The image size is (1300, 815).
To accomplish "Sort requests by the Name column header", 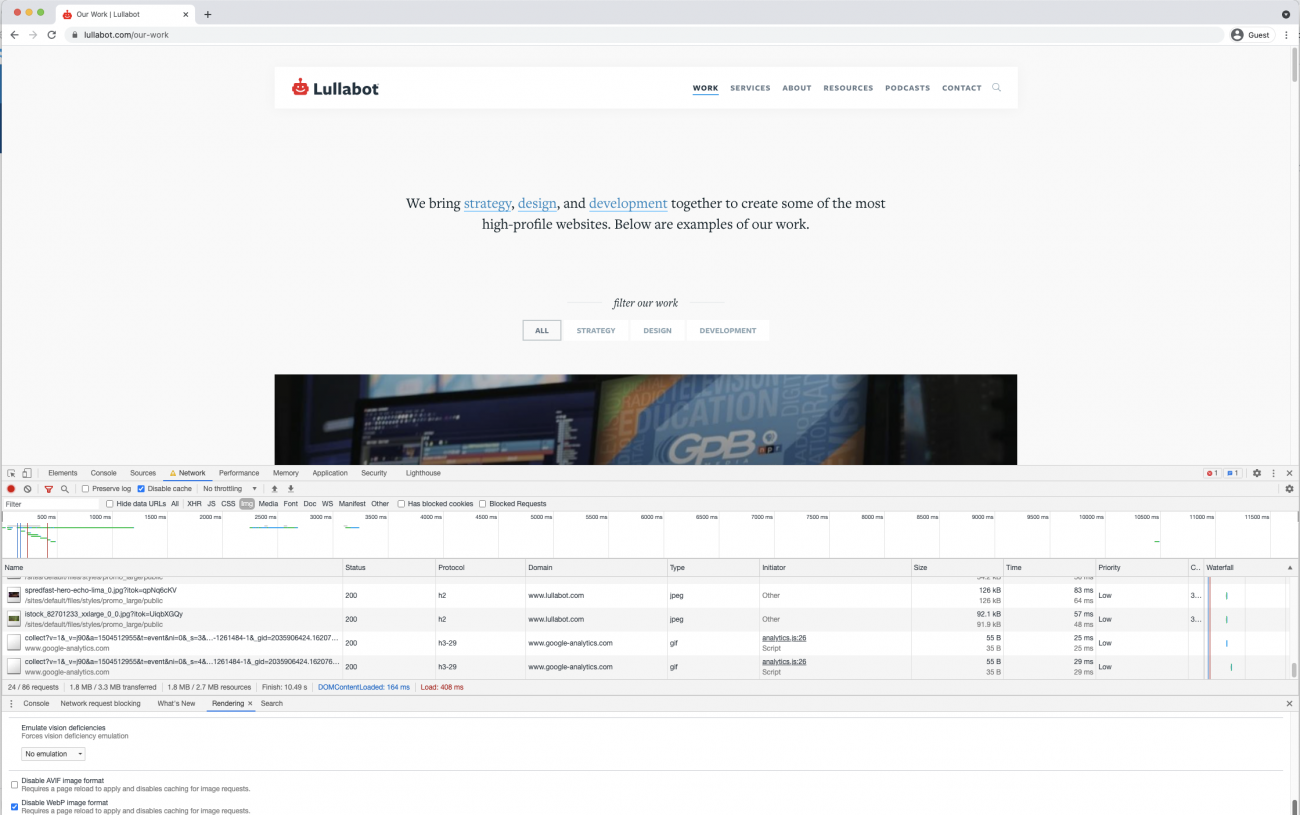I will (x=172, y=568).
